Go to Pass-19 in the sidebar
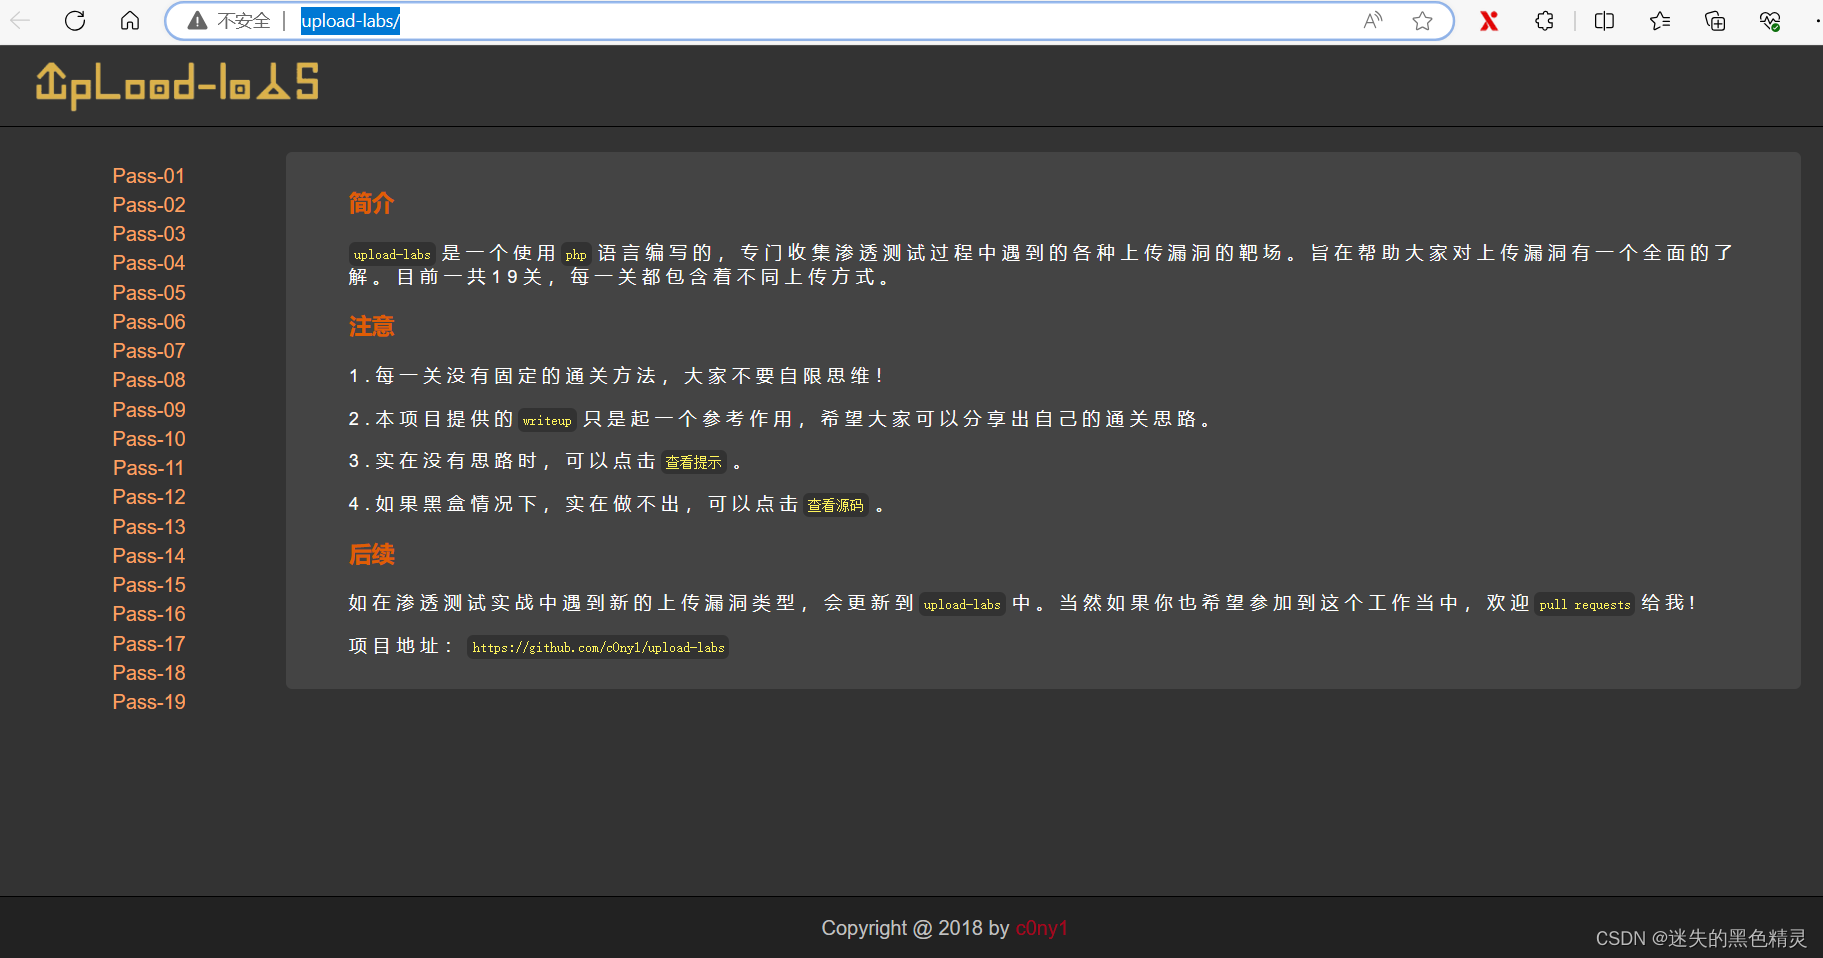The image size is (1823, 958). 148,702
